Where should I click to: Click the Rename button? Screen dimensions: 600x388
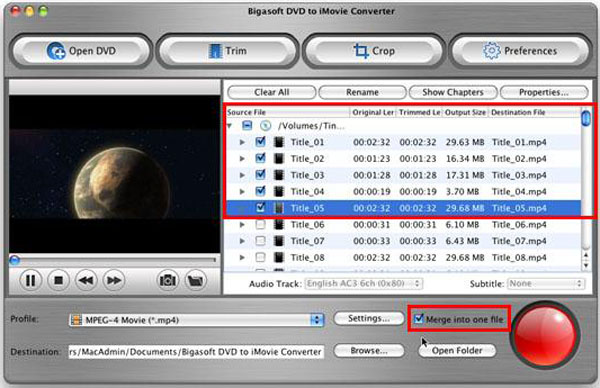pyautogui.click(x=362, y=92)
